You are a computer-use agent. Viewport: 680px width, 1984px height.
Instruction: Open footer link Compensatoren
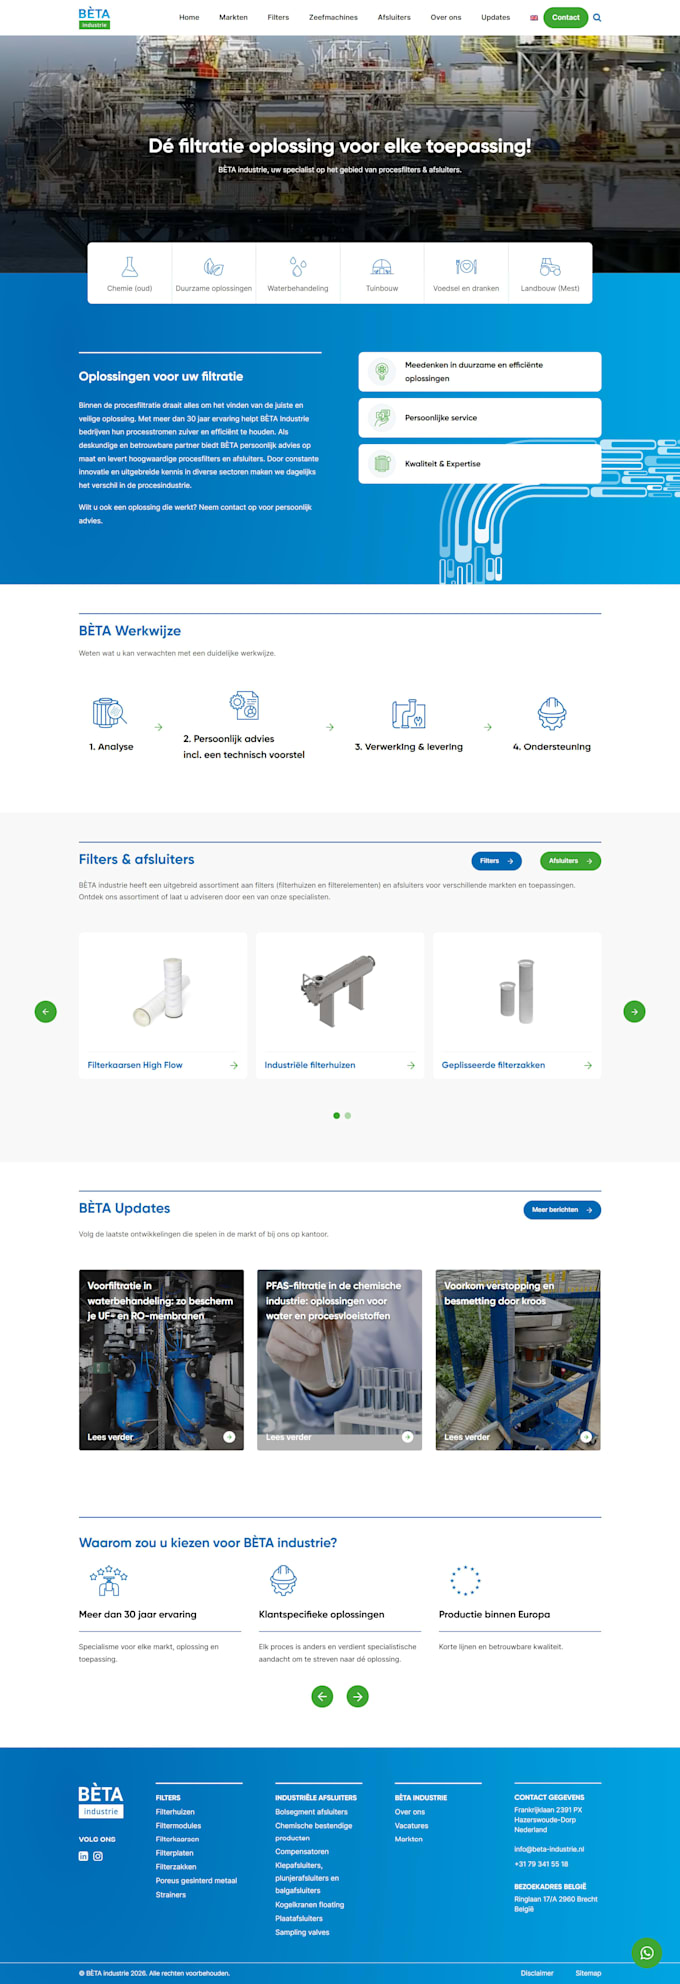click(x=302, y=1852)
